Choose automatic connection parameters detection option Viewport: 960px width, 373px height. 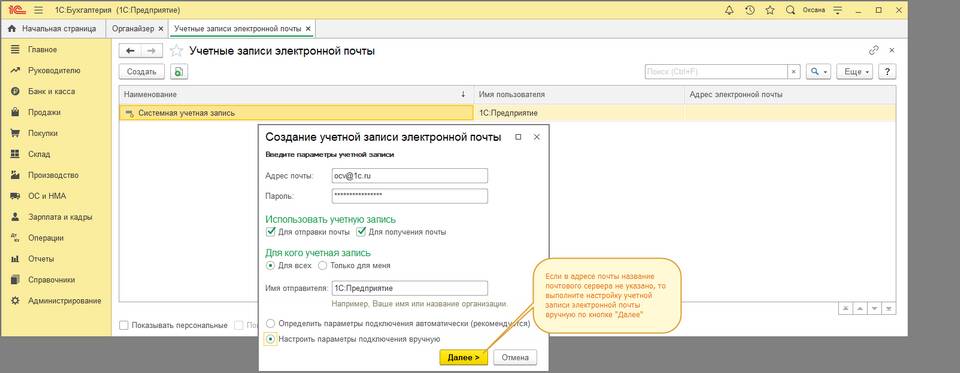(x=270, y=323)
